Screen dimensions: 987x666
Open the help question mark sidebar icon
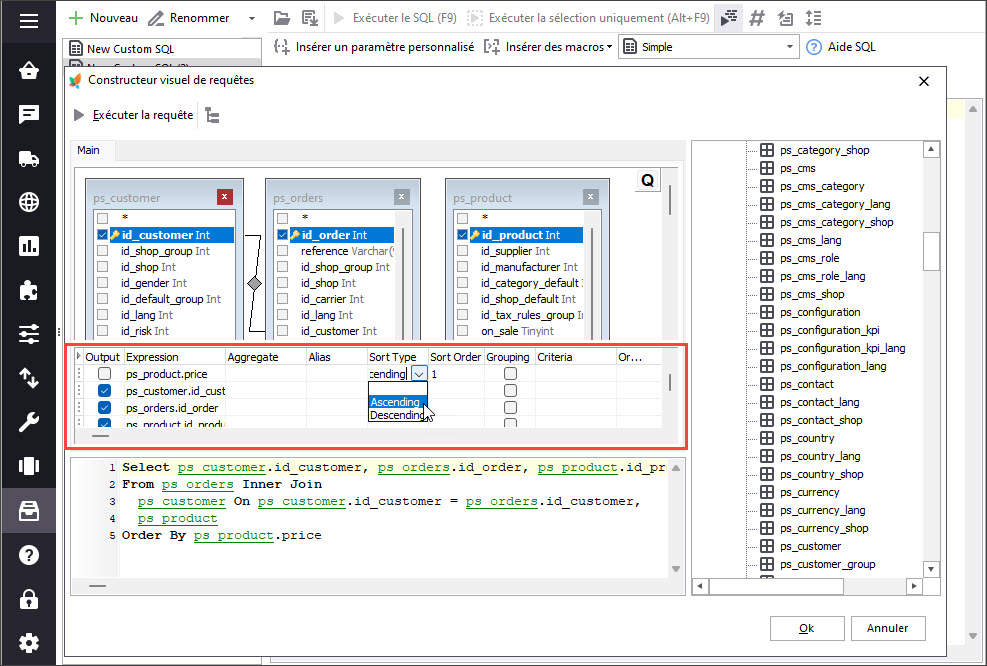tap(28, 555)
